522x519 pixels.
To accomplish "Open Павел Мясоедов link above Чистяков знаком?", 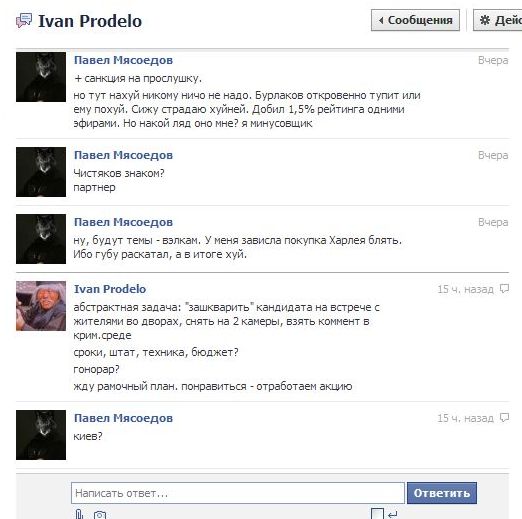I will (123, 155).
